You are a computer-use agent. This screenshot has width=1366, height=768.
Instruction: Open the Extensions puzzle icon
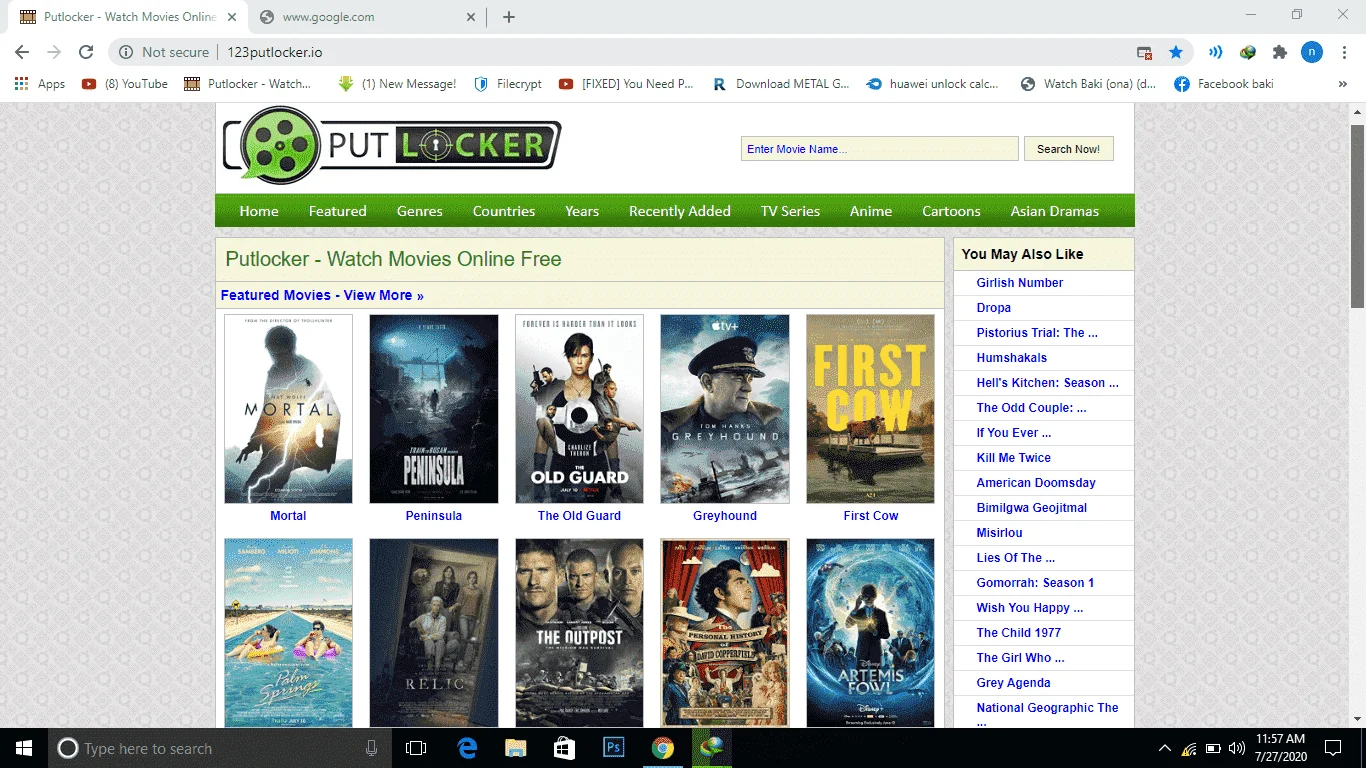pyautogui.click(x=1279, y=52)
